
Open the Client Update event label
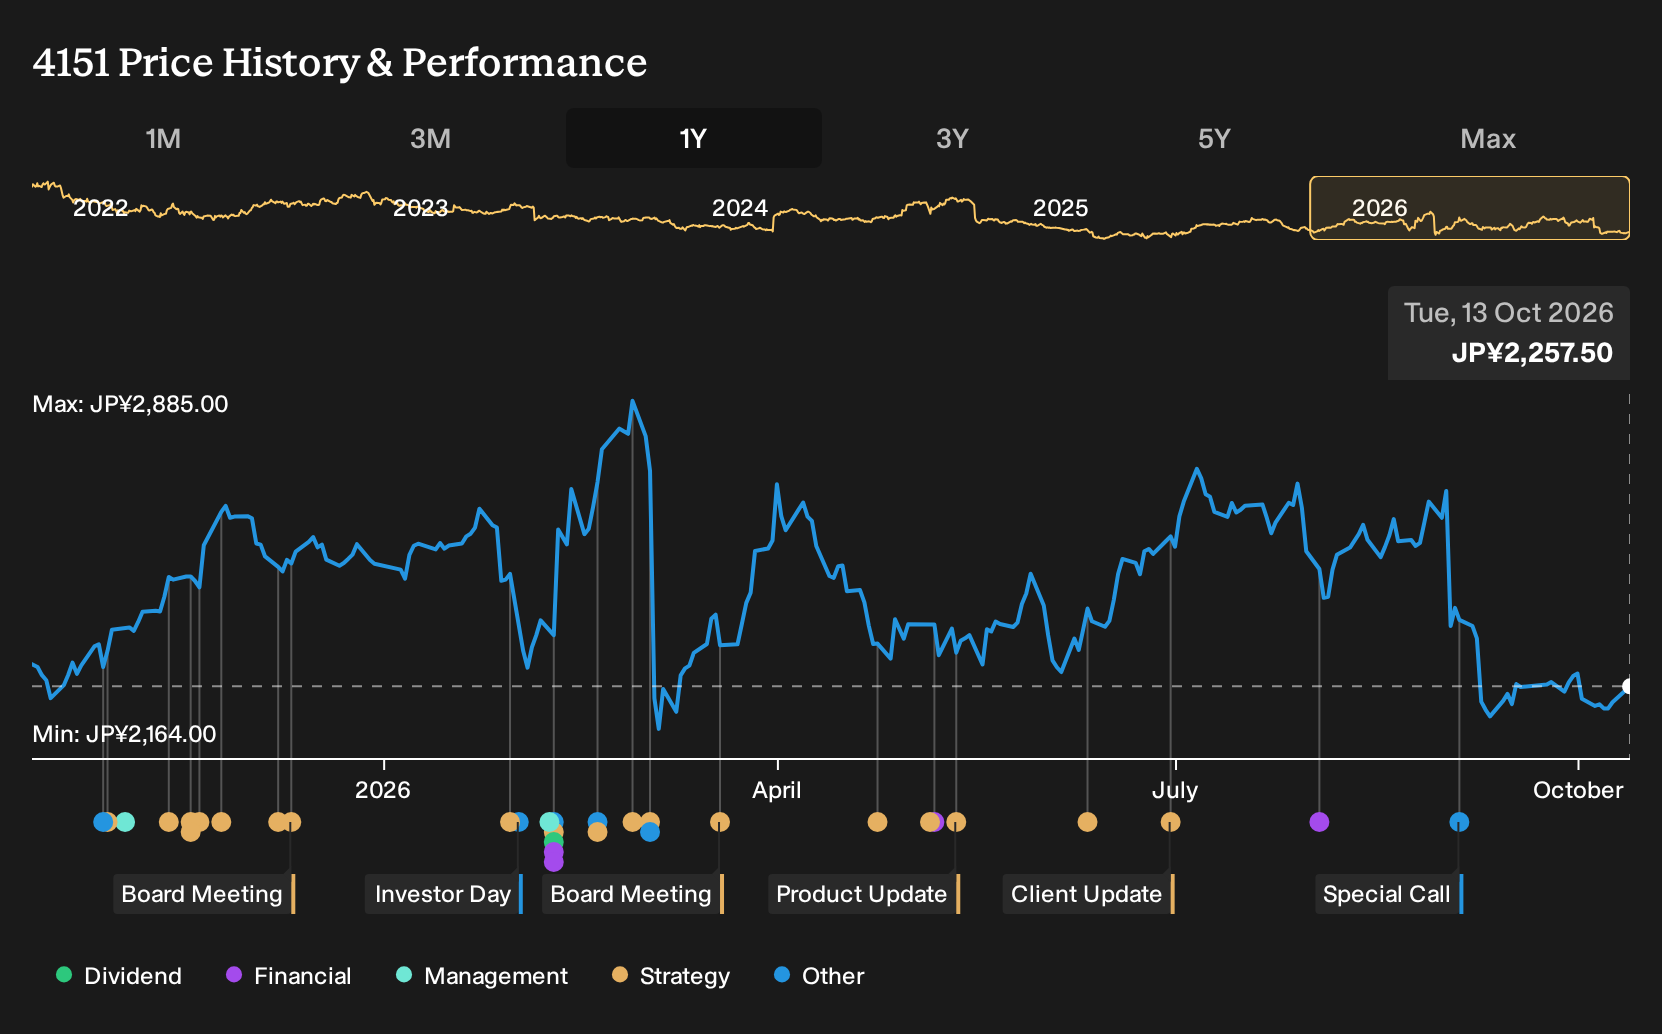click(x=1089, y=894)
